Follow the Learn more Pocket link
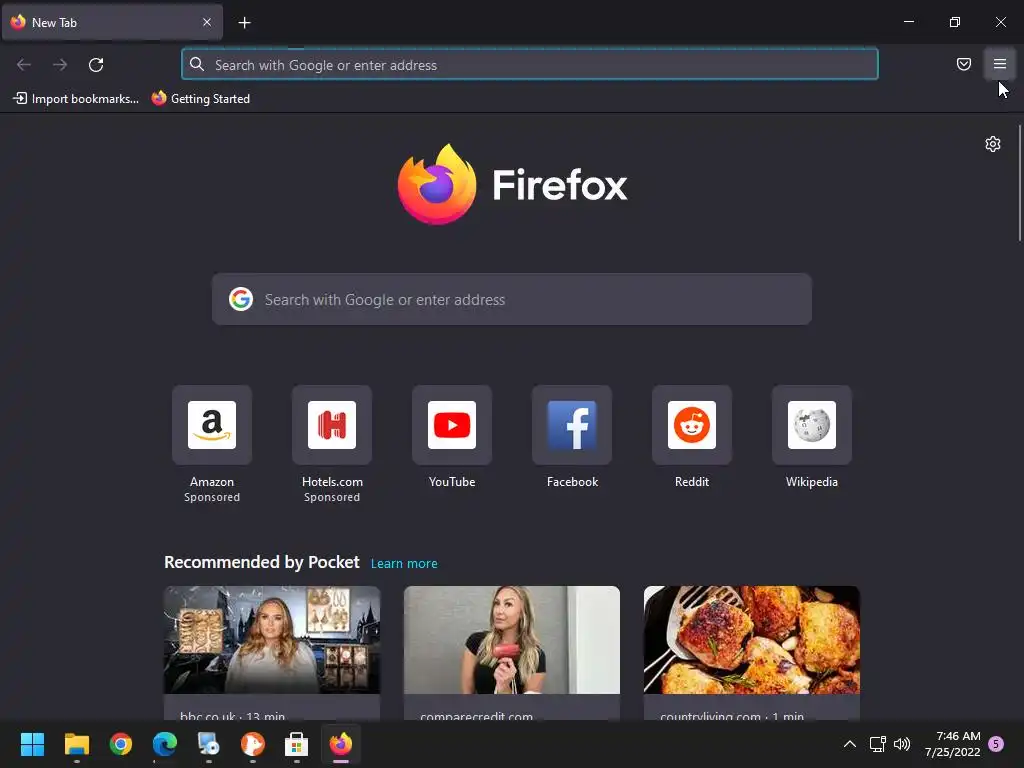1024x768 pixels. click(404, 564)
